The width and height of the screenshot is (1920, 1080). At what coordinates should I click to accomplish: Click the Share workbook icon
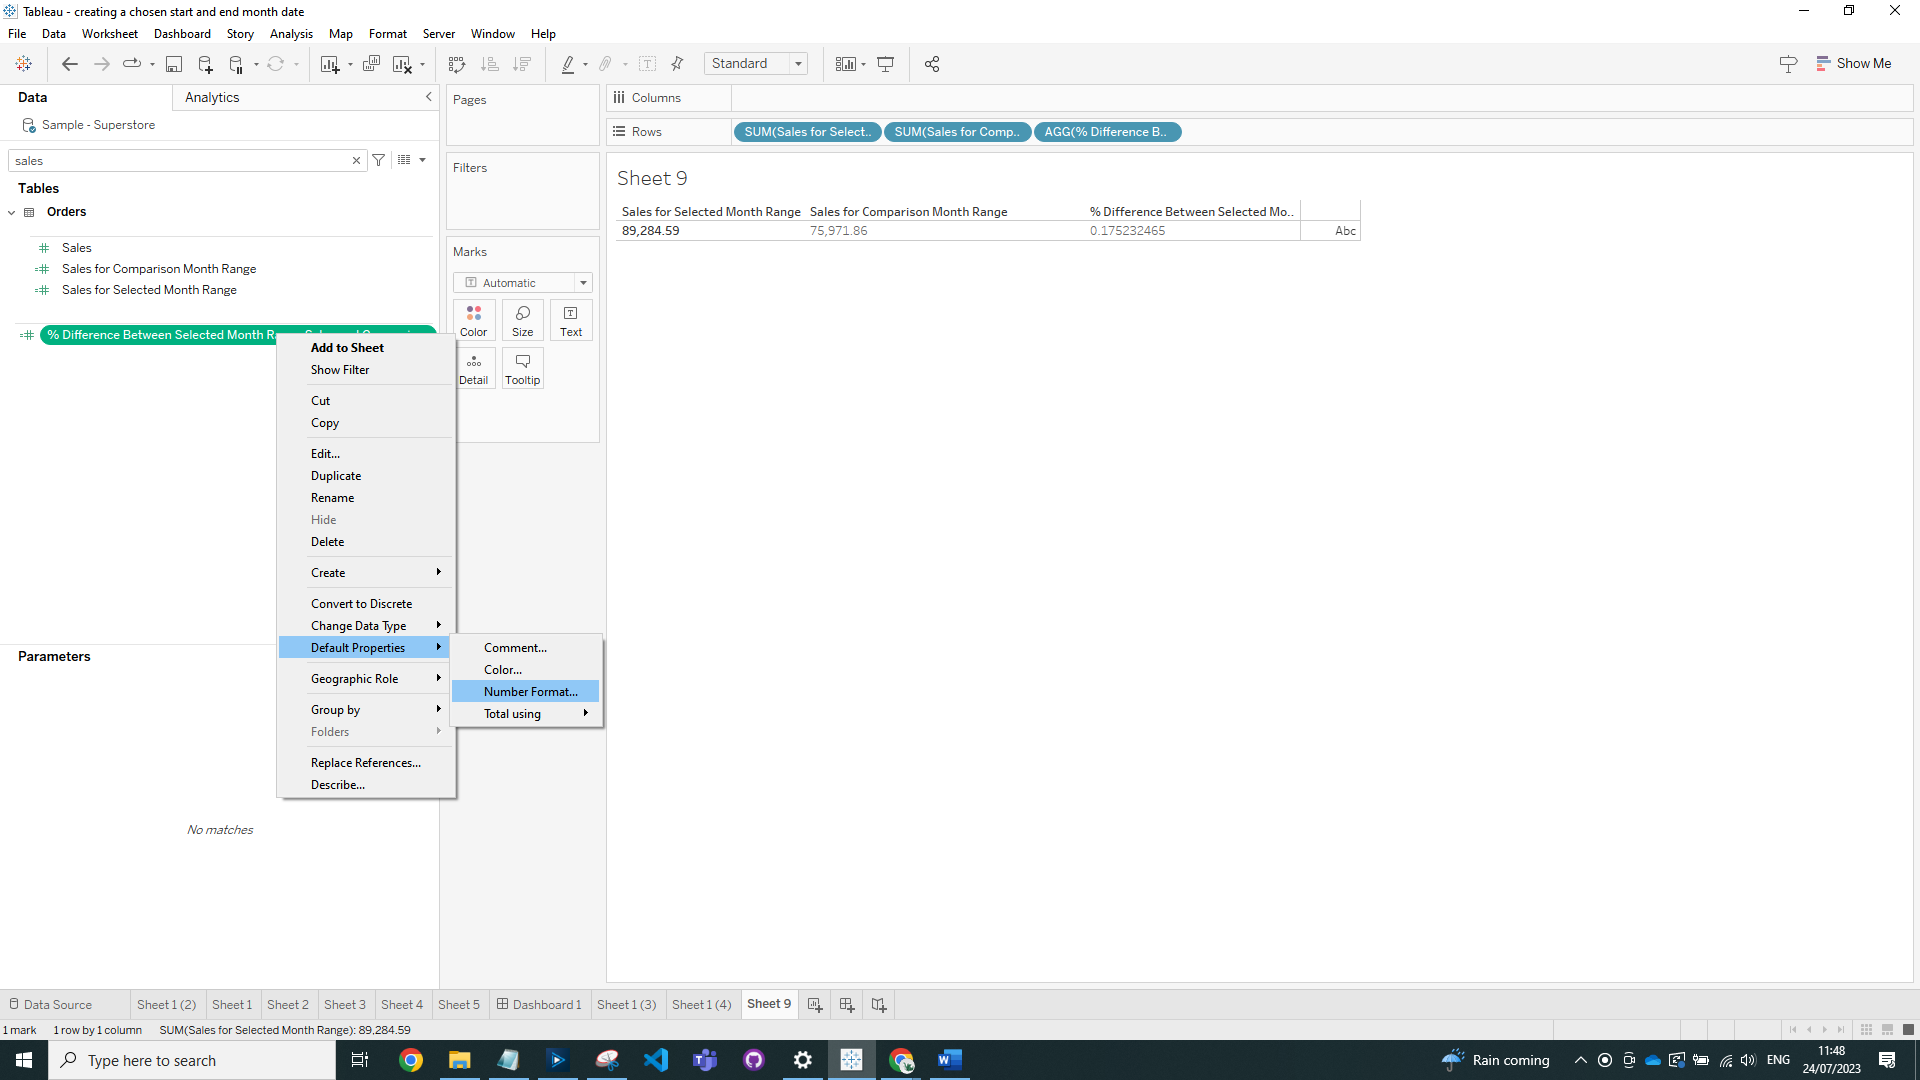(932, 64)
